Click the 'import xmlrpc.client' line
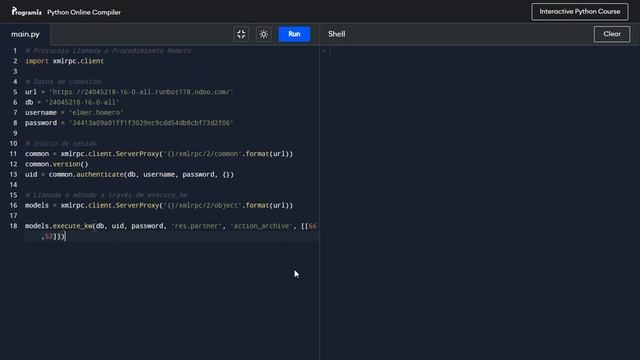Viewport: 640px width, 360px height. [64, 61]
